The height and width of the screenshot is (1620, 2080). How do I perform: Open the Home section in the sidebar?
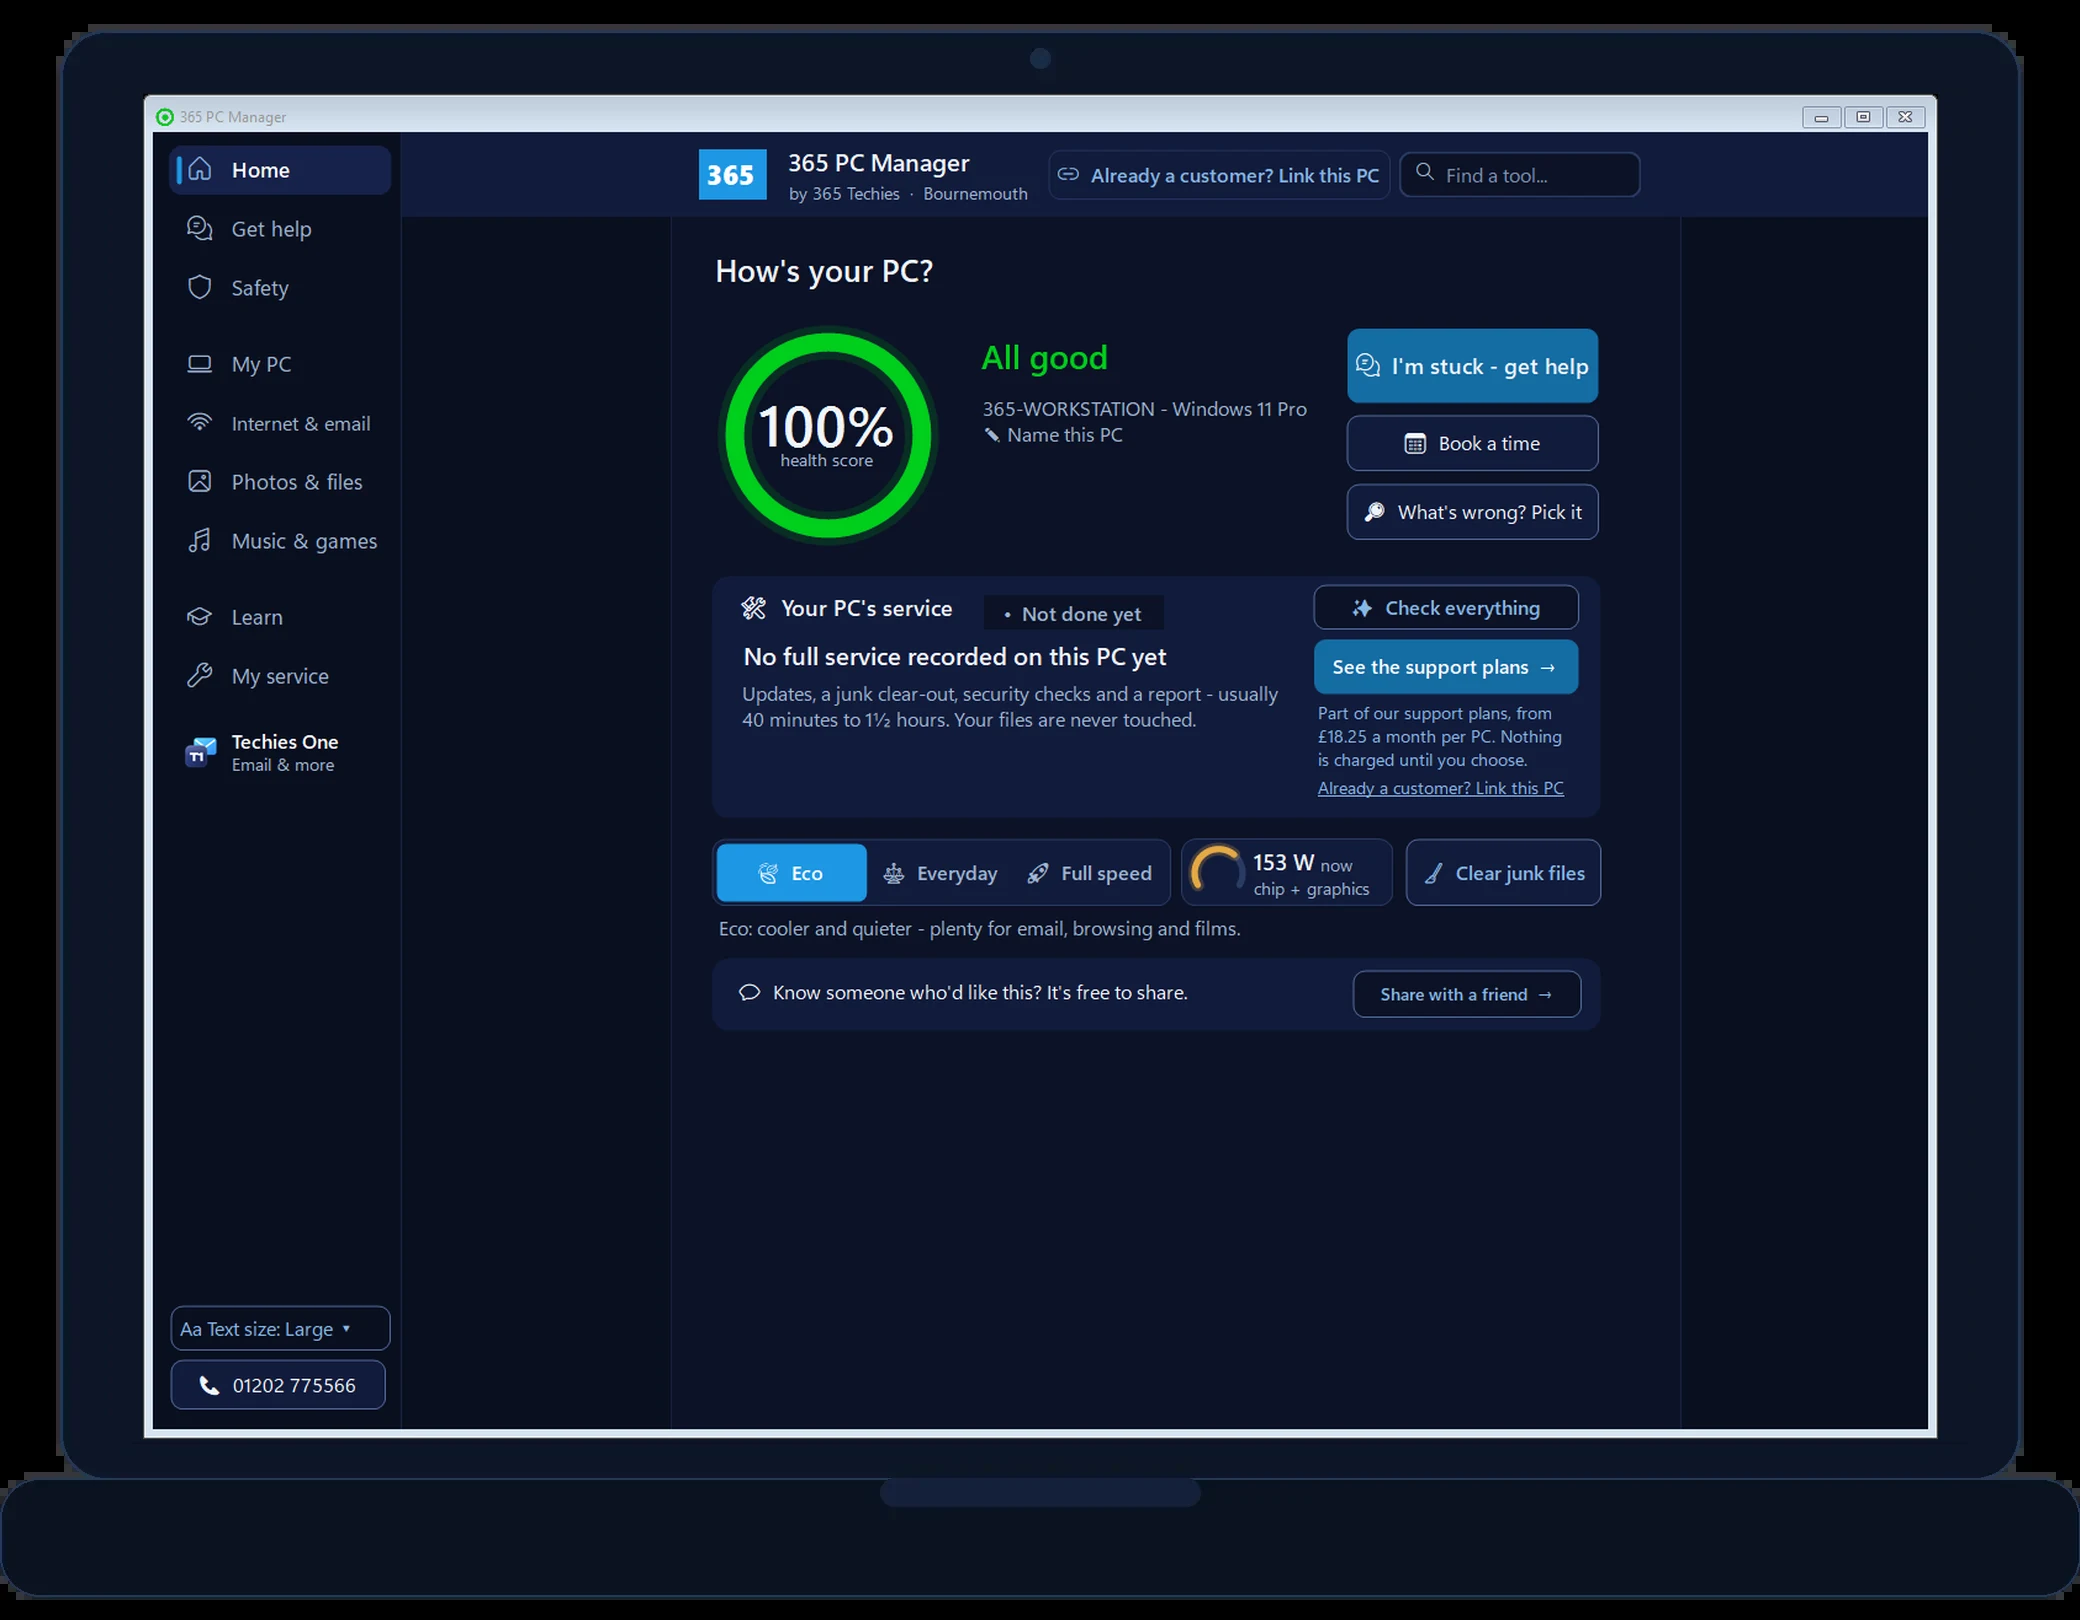pos(280,170)
